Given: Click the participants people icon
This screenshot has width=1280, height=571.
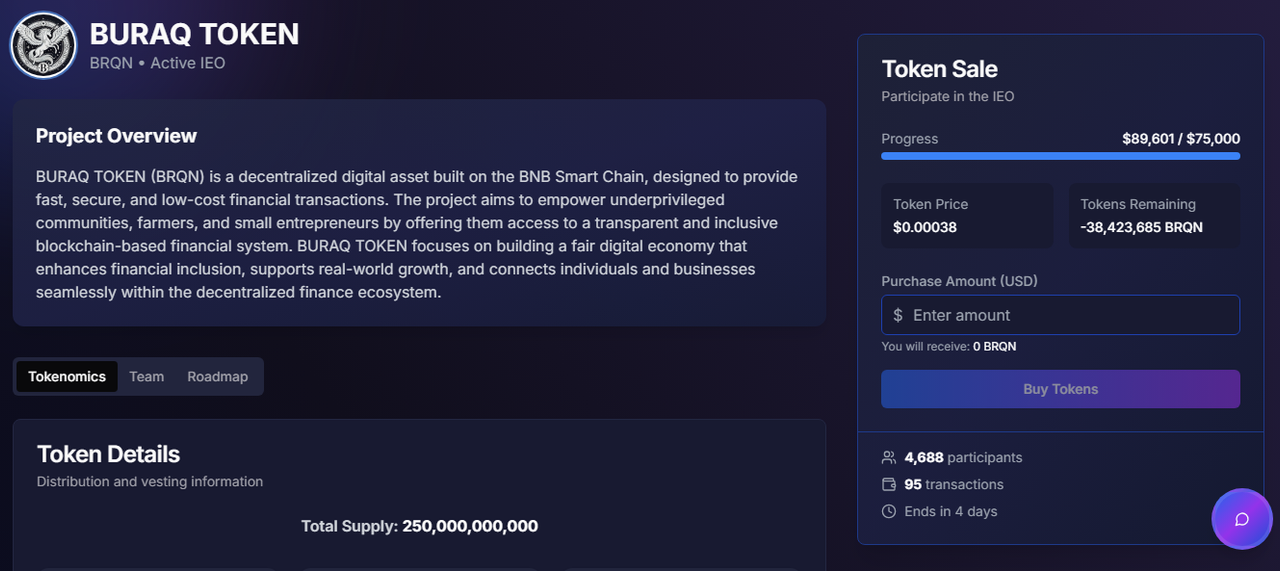Looking at the screenshot, I should point(889,458).
